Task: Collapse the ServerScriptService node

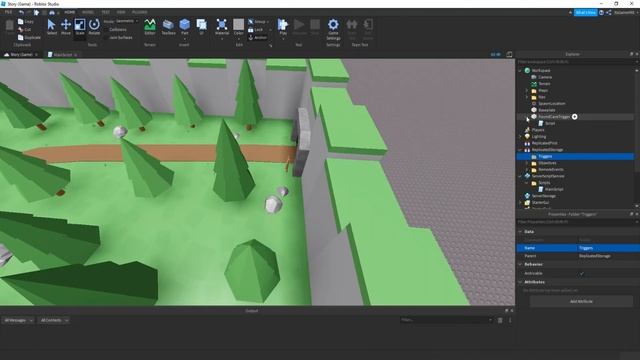Action: click(520, 176)
